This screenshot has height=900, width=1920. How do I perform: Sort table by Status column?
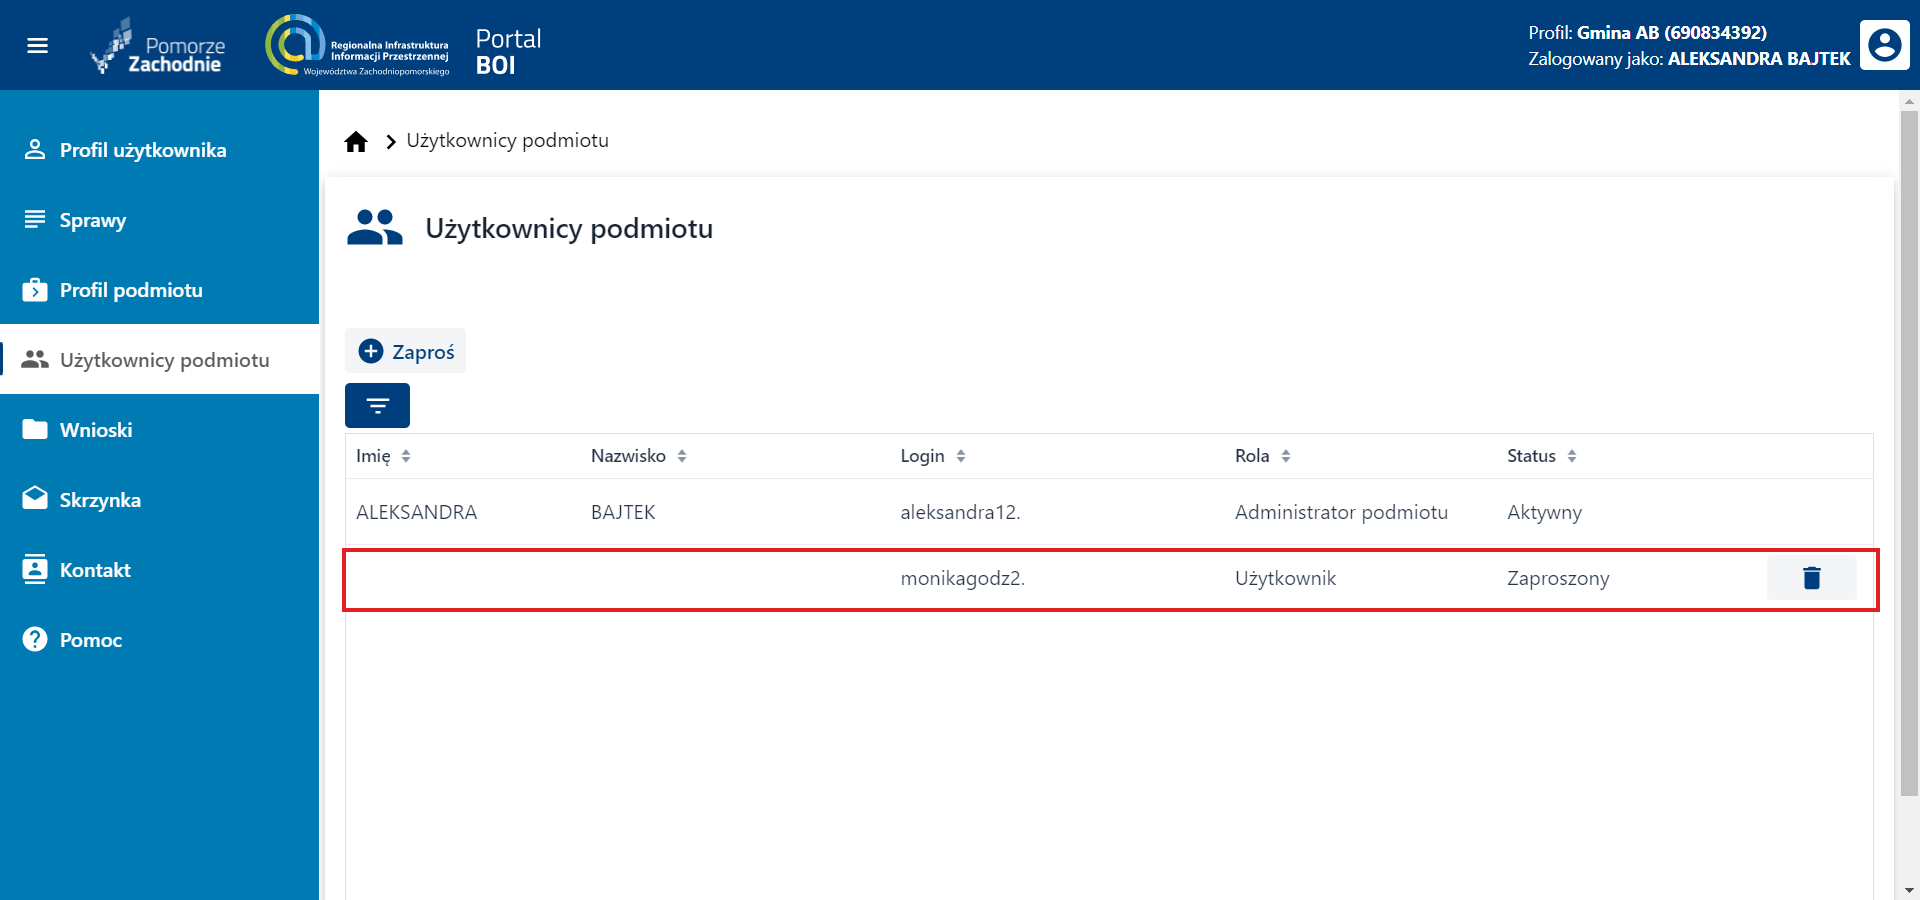pyautogui.click(x=1571, y=456)
